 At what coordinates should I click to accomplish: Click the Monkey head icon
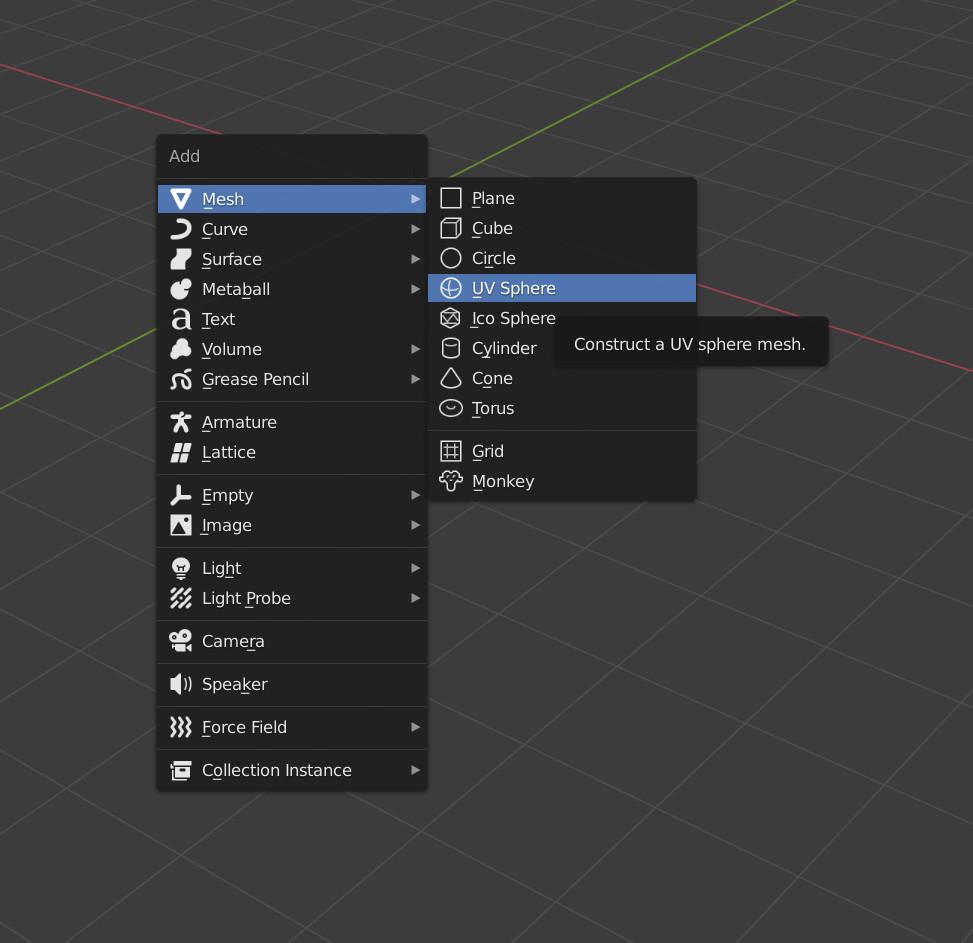click(451, 481)
